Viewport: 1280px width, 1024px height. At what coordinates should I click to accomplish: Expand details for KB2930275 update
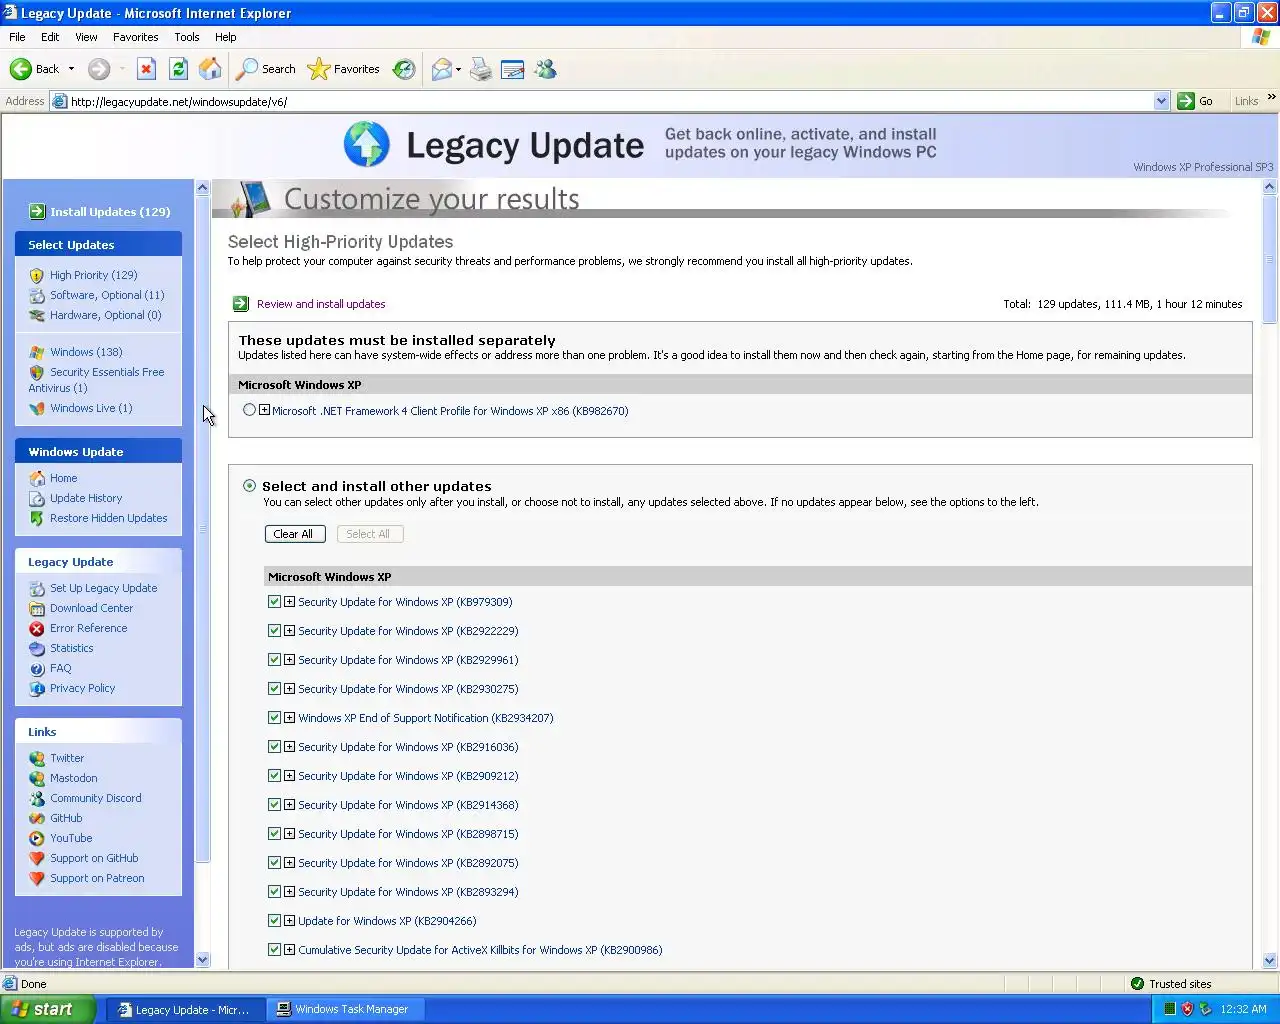pyautogui.click(x=289, y=689)
